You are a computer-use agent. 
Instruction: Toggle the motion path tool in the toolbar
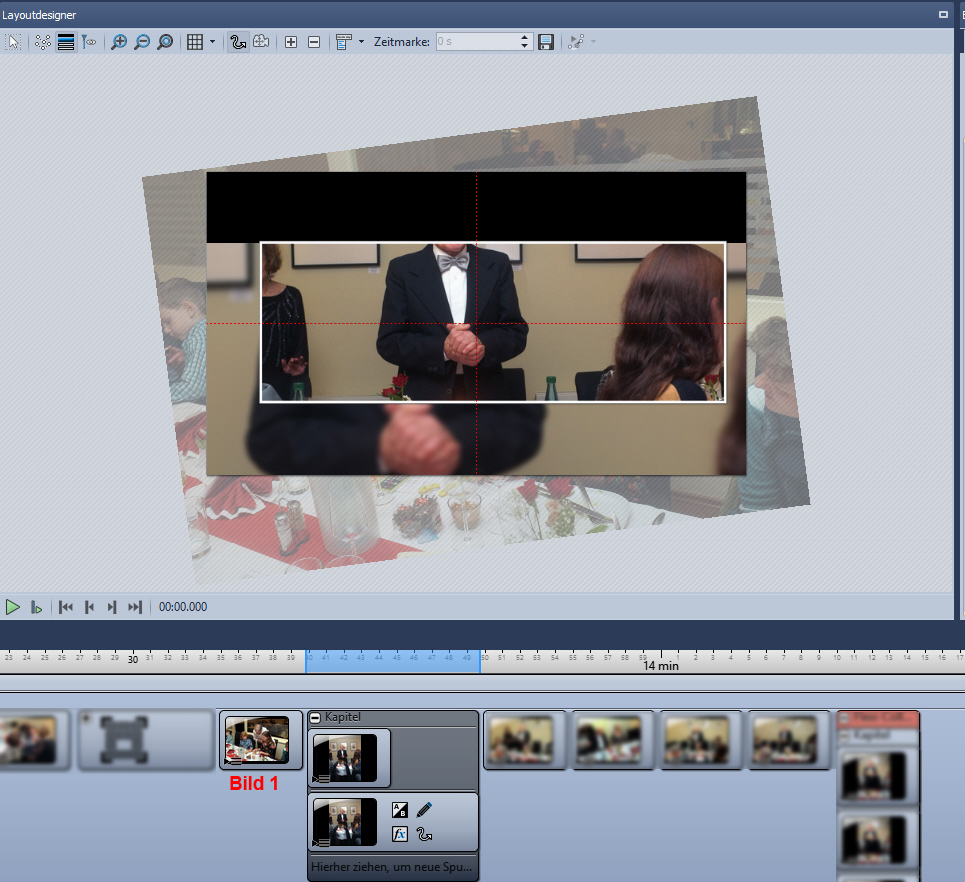click(238, 42)
